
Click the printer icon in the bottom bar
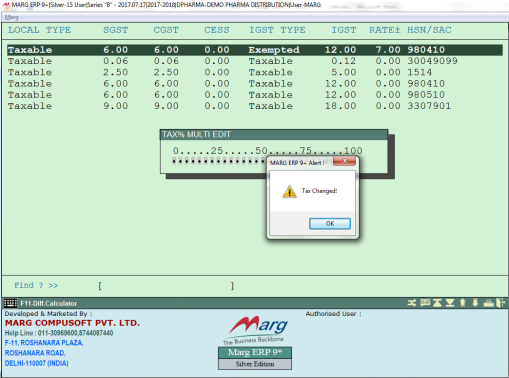[x=489, y=303]
